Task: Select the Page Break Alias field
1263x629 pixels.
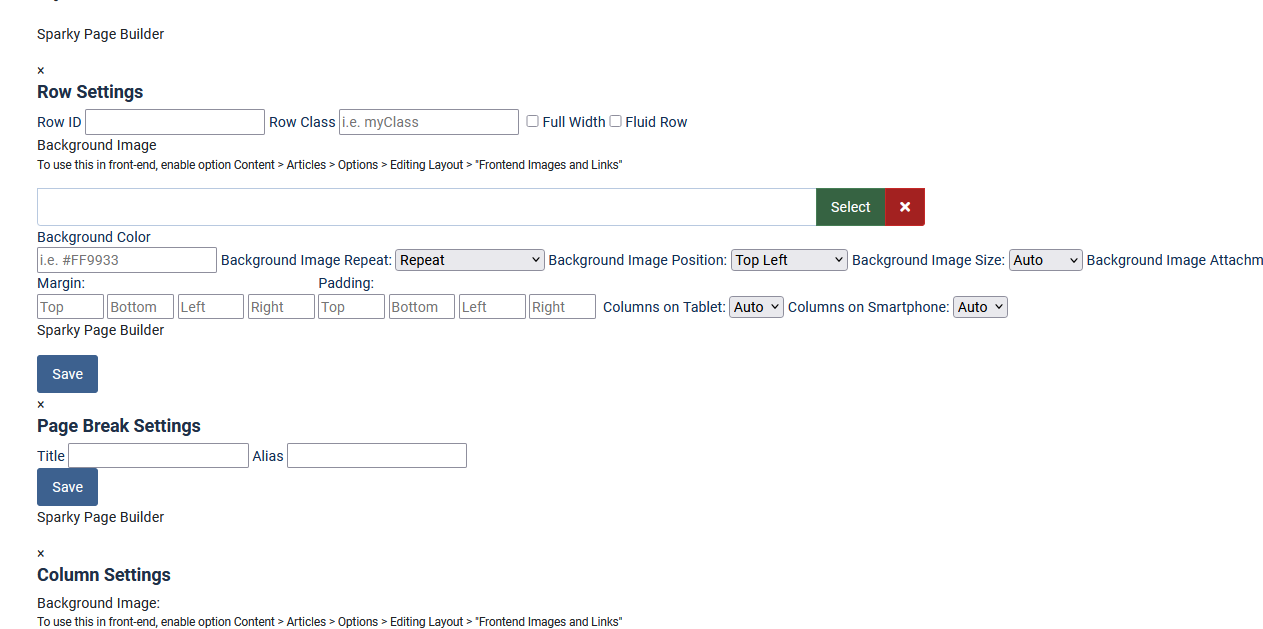Action: tap(377, 456)
